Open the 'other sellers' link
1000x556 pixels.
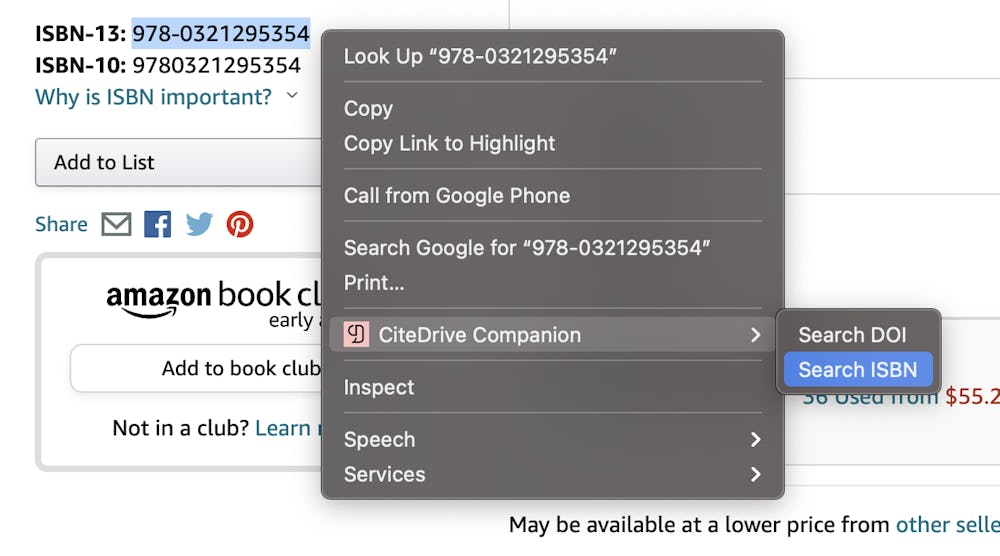[948, 525]
